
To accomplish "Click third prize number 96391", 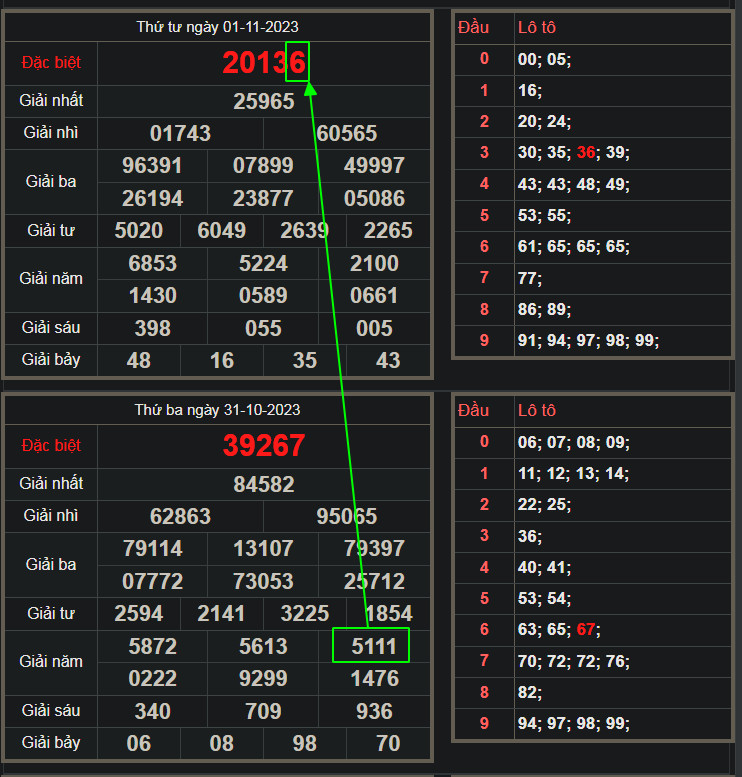I will [x=152, y=165].
